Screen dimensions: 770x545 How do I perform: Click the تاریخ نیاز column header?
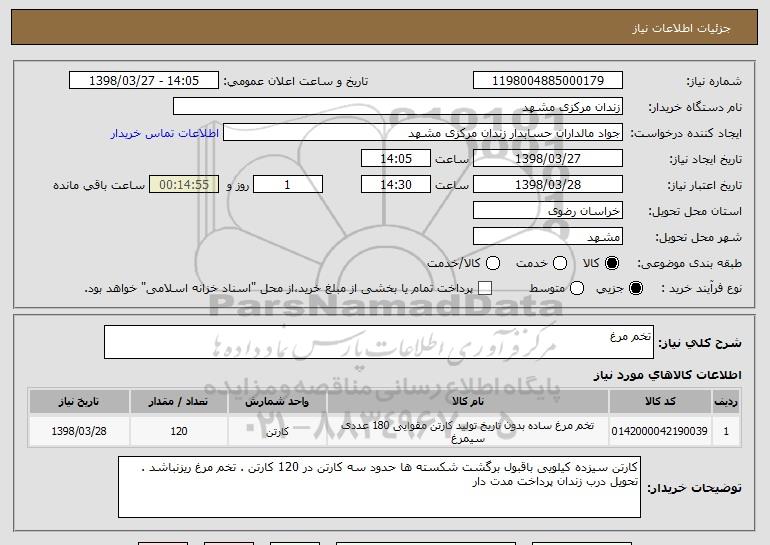(79, 402)
